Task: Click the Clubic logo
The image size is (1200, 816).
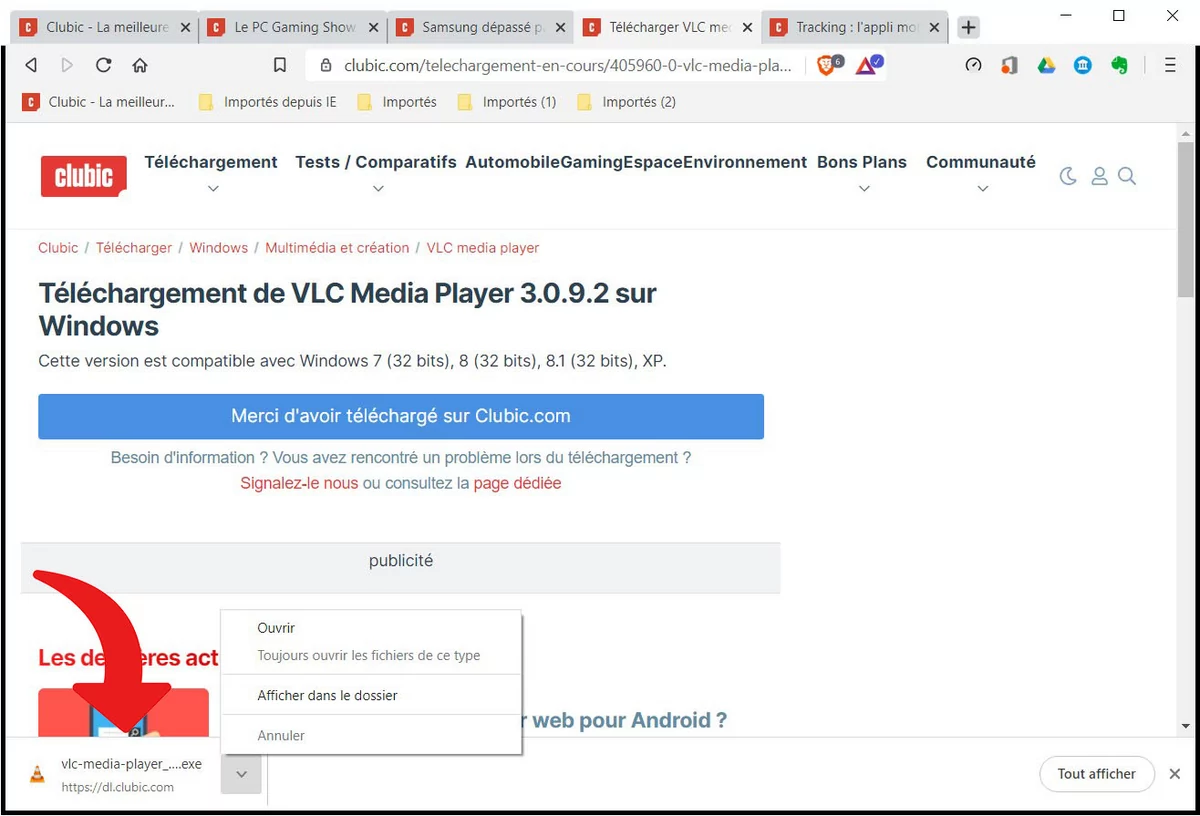Action: click(x=84, y=176)
